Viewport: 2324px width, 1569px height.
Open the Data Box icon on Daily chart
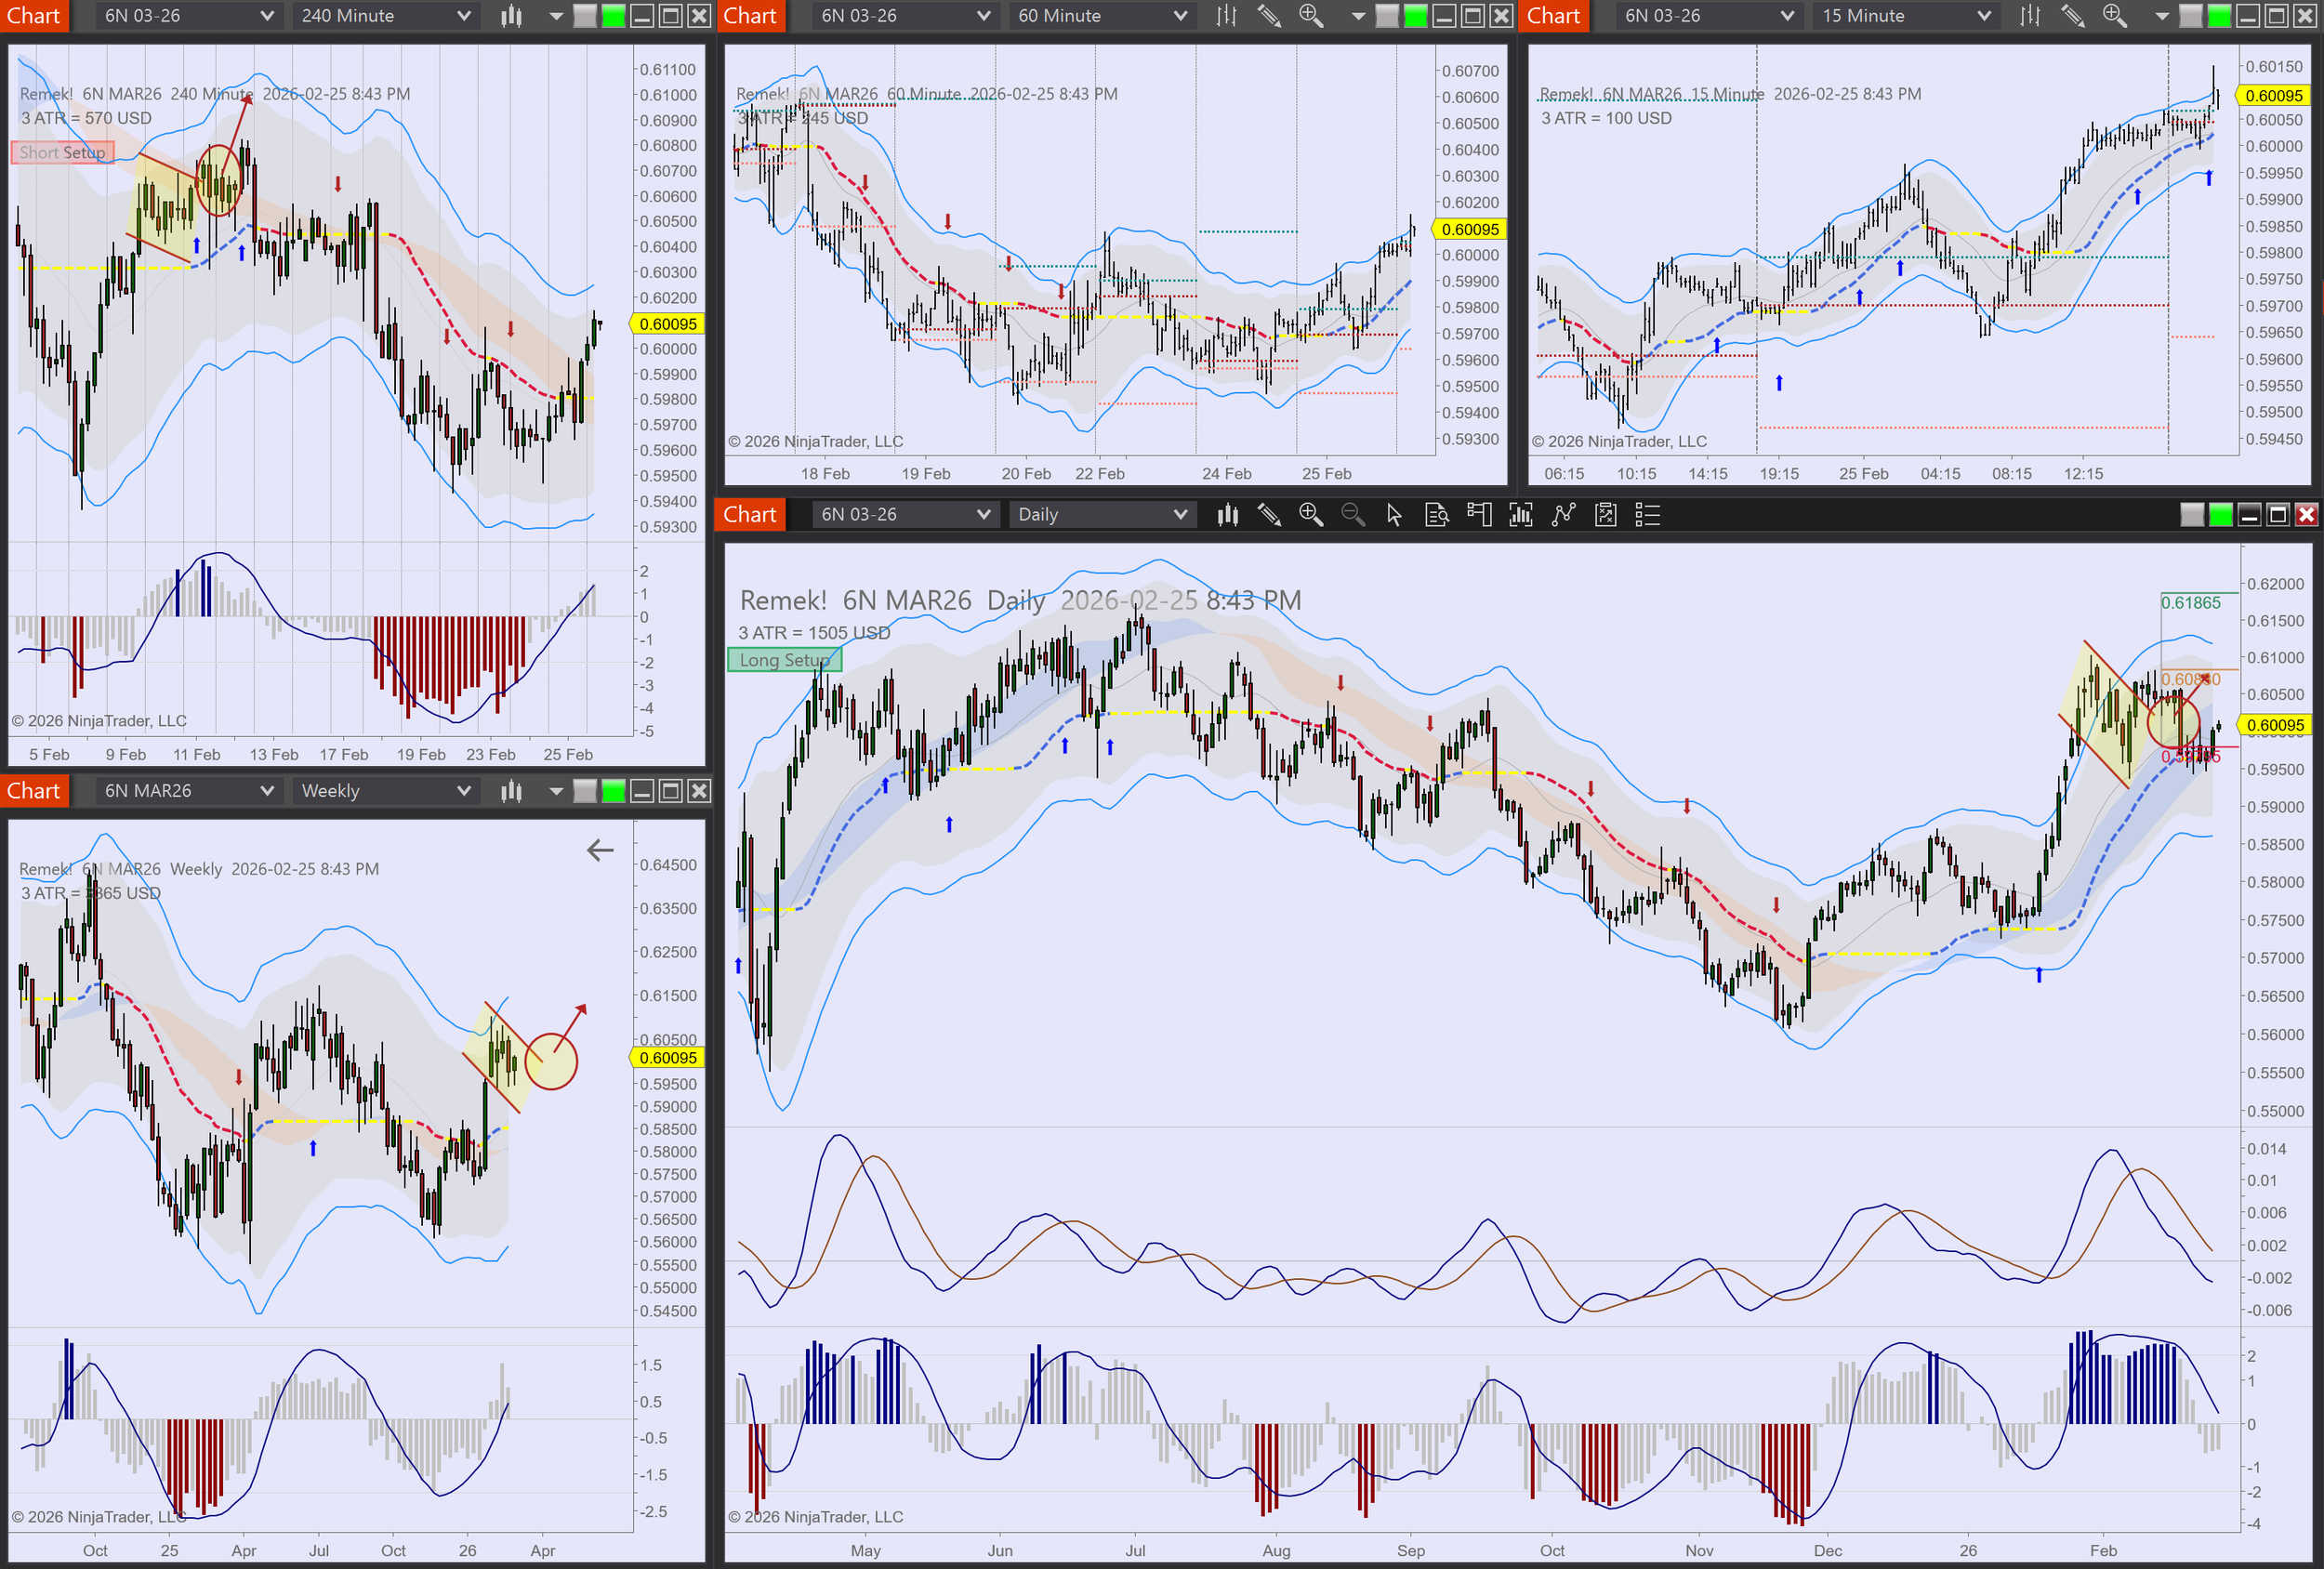[1436, 515]
